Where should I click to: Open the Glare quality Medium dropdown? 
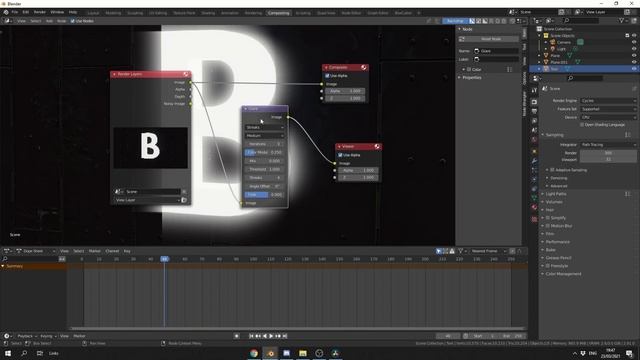point(264,136)
